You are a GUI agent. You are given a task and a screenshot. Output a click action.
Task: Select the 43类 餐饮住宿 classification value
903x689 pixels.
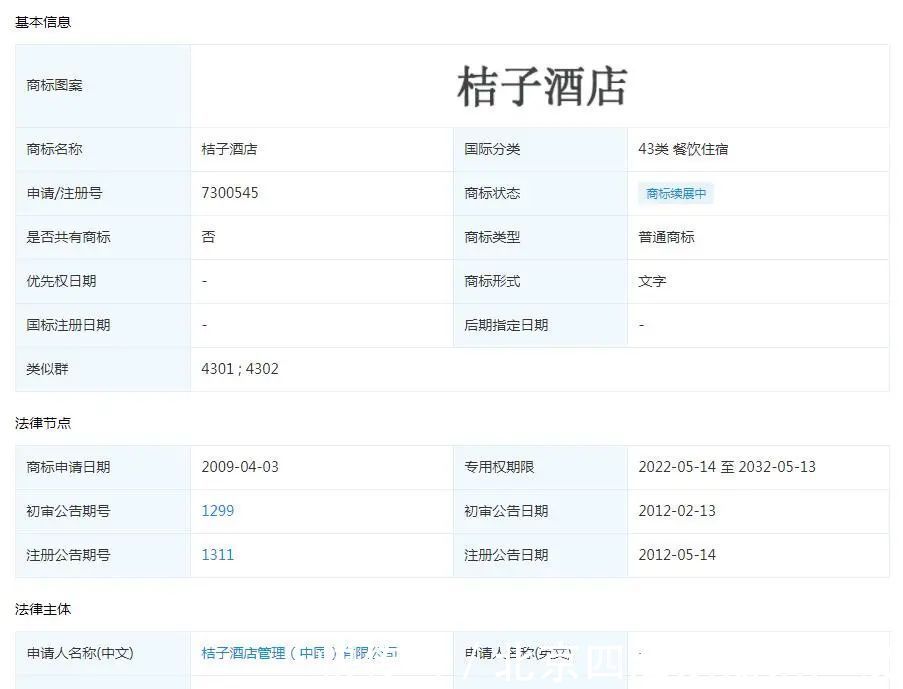pos(683,149)
